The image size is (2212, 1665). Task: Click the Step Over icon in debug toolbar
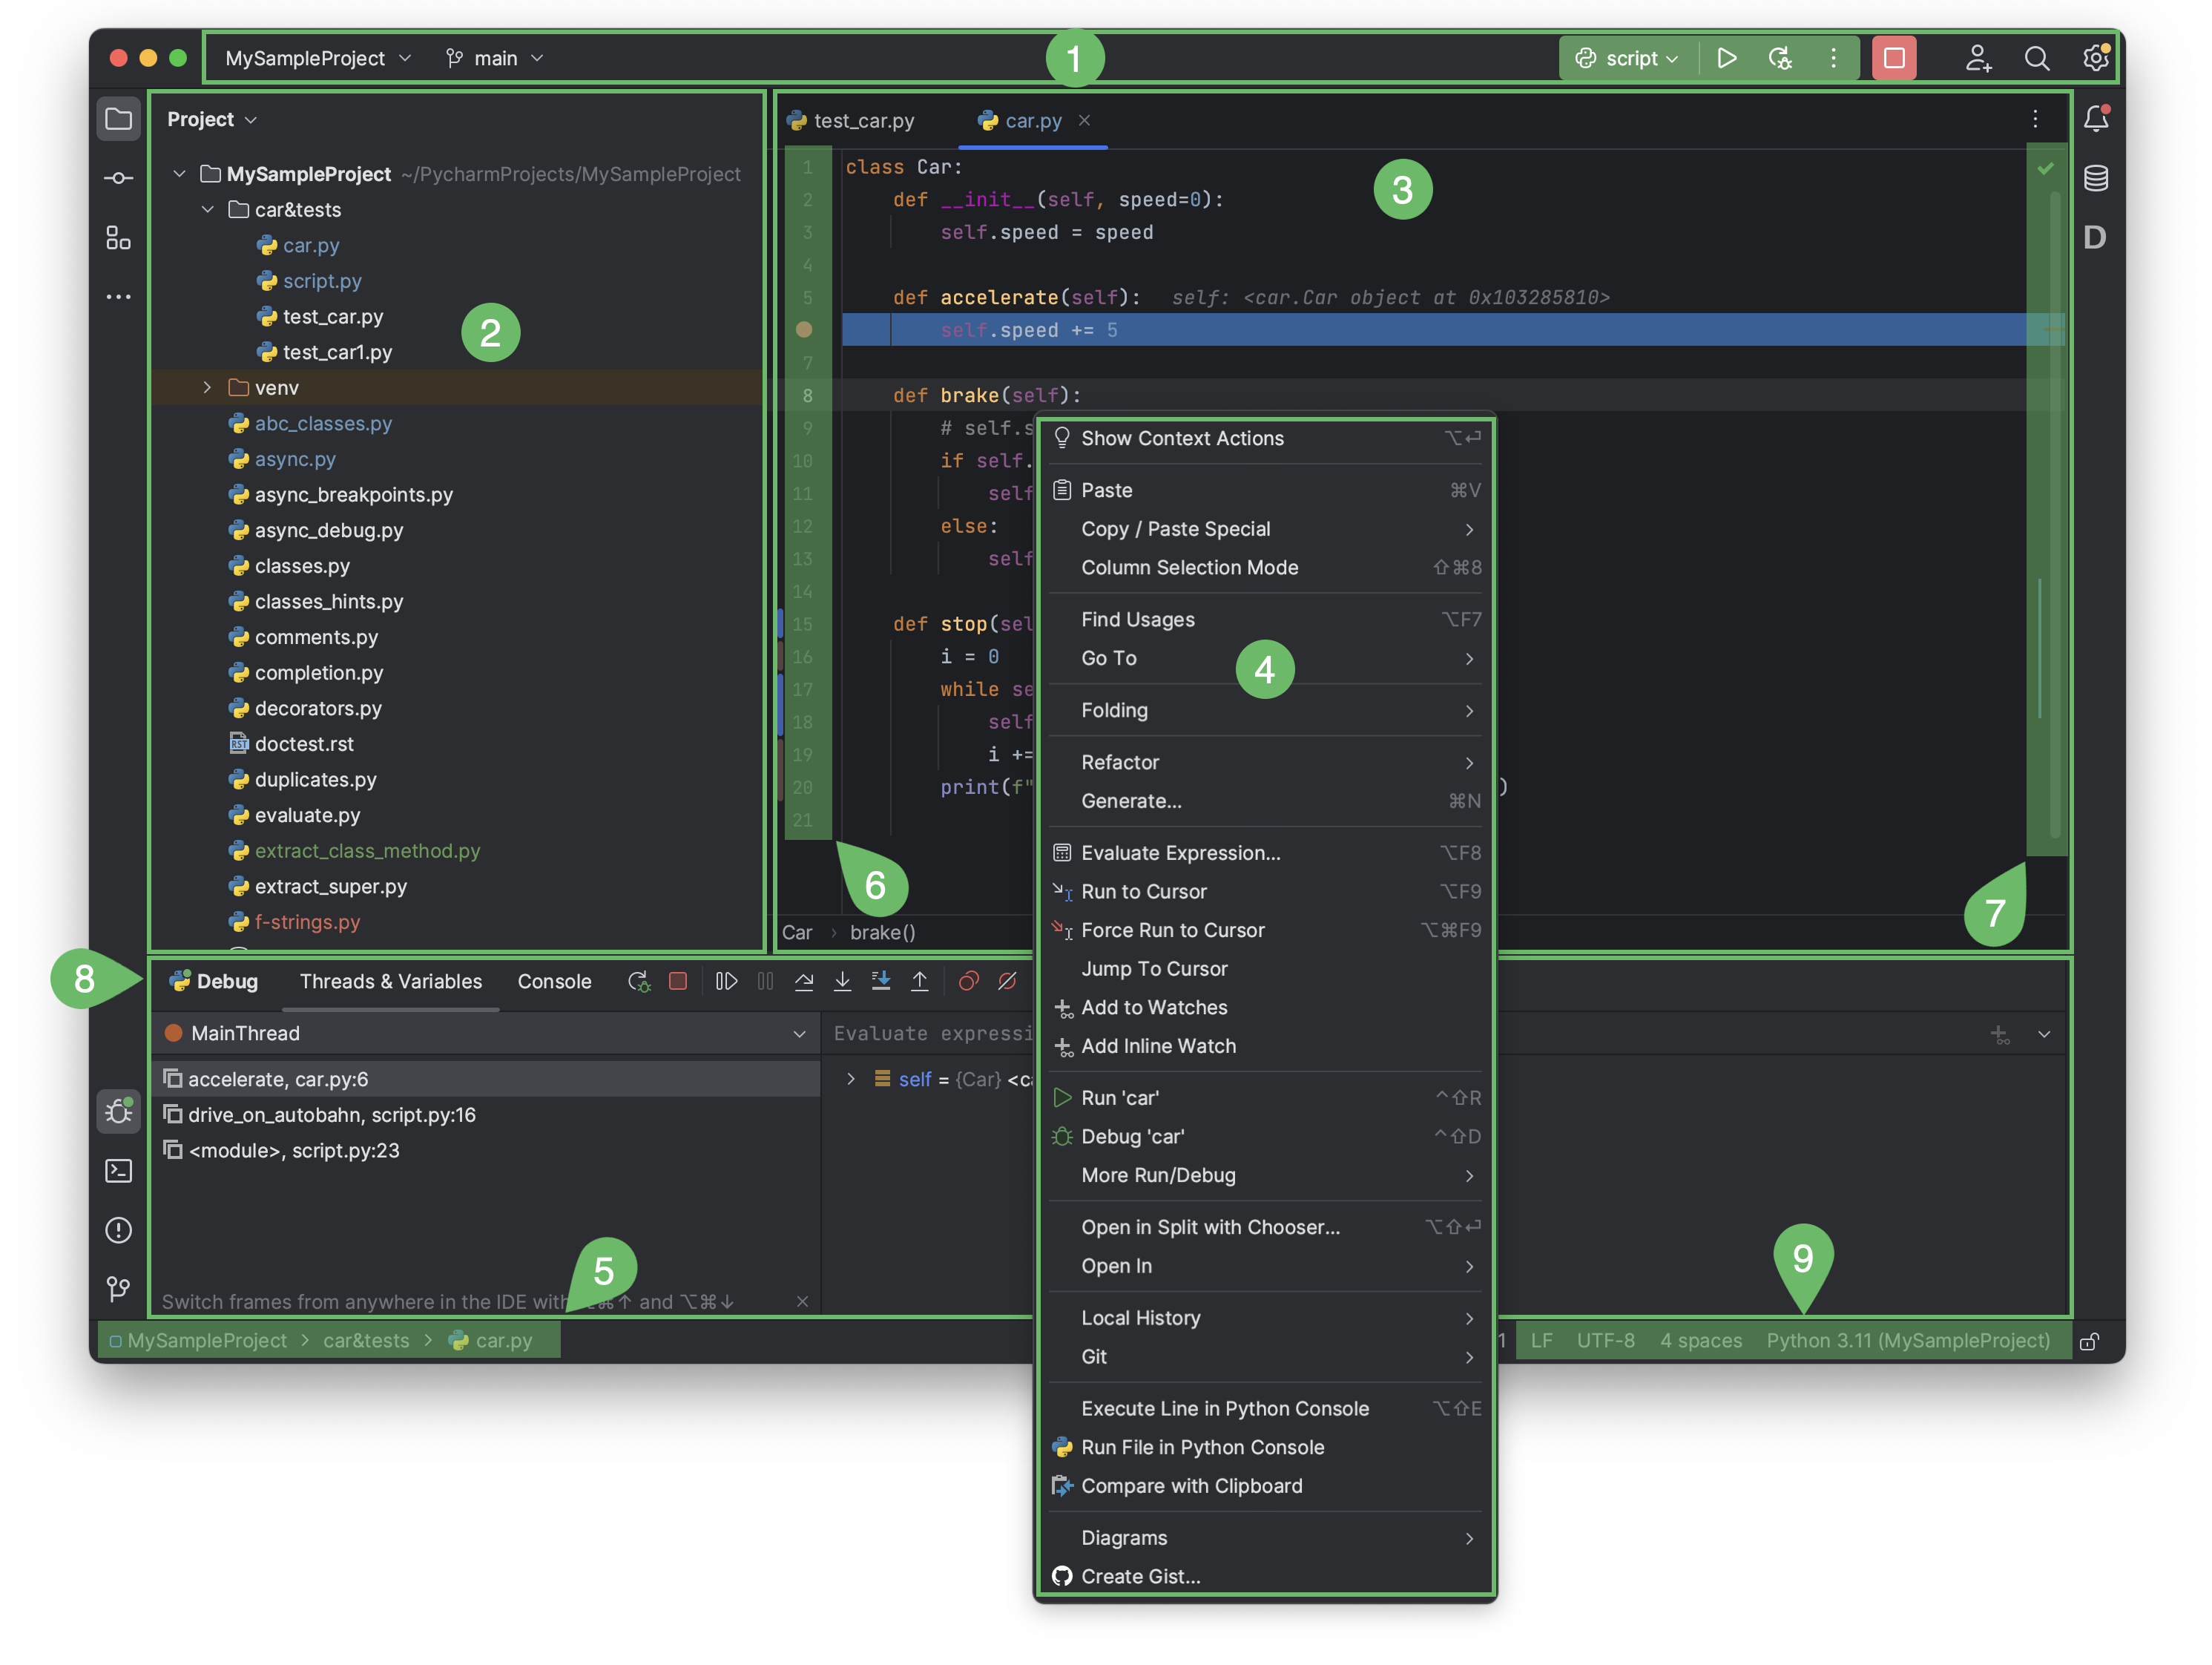(803, 983)
